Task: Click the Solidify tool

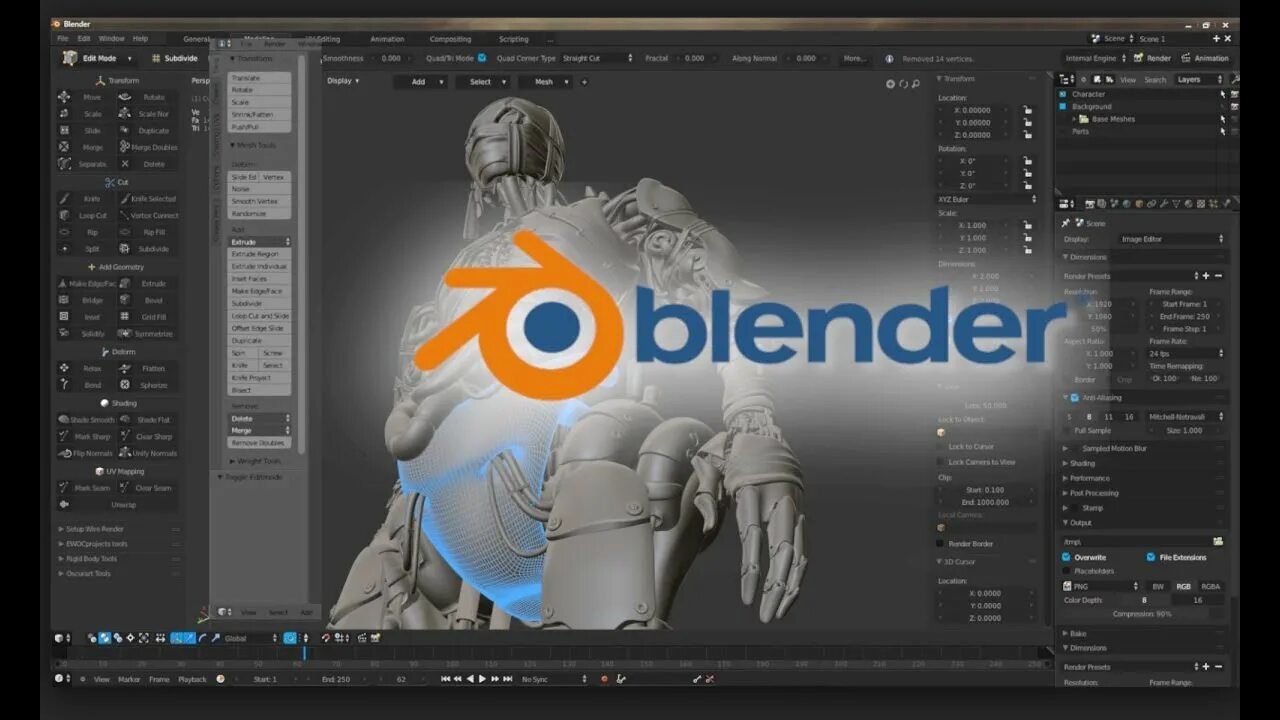Action: pyautogui.click(x=86, y=333)
